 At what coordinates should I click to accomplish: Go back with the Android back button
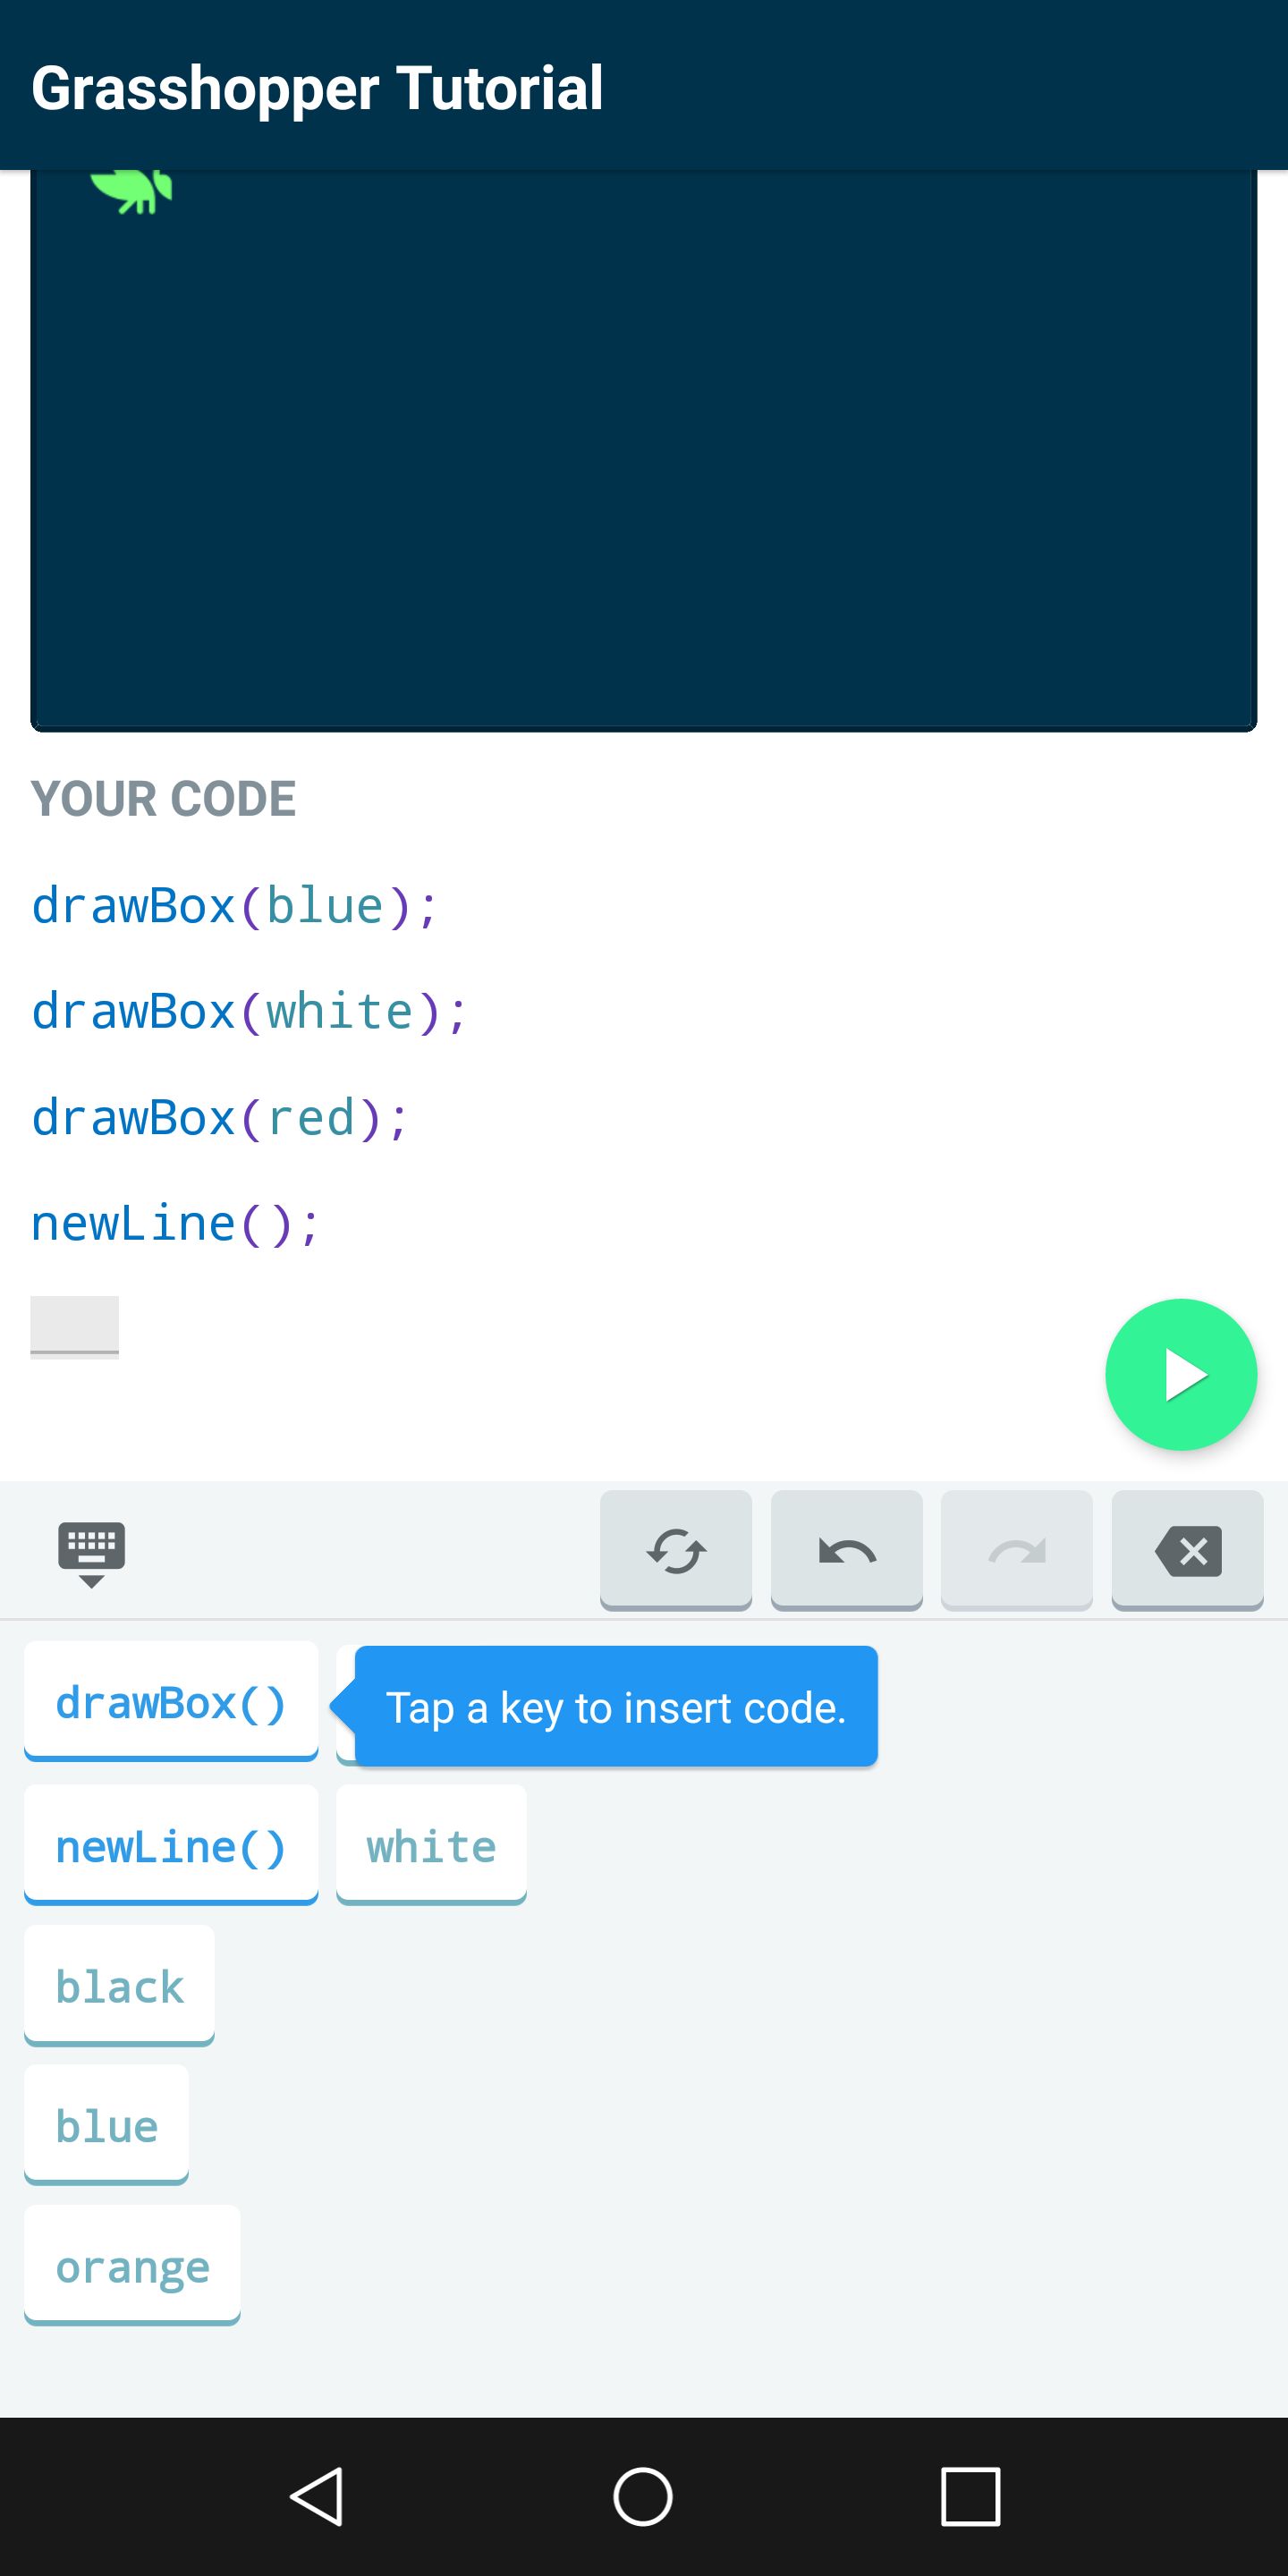317,2496
